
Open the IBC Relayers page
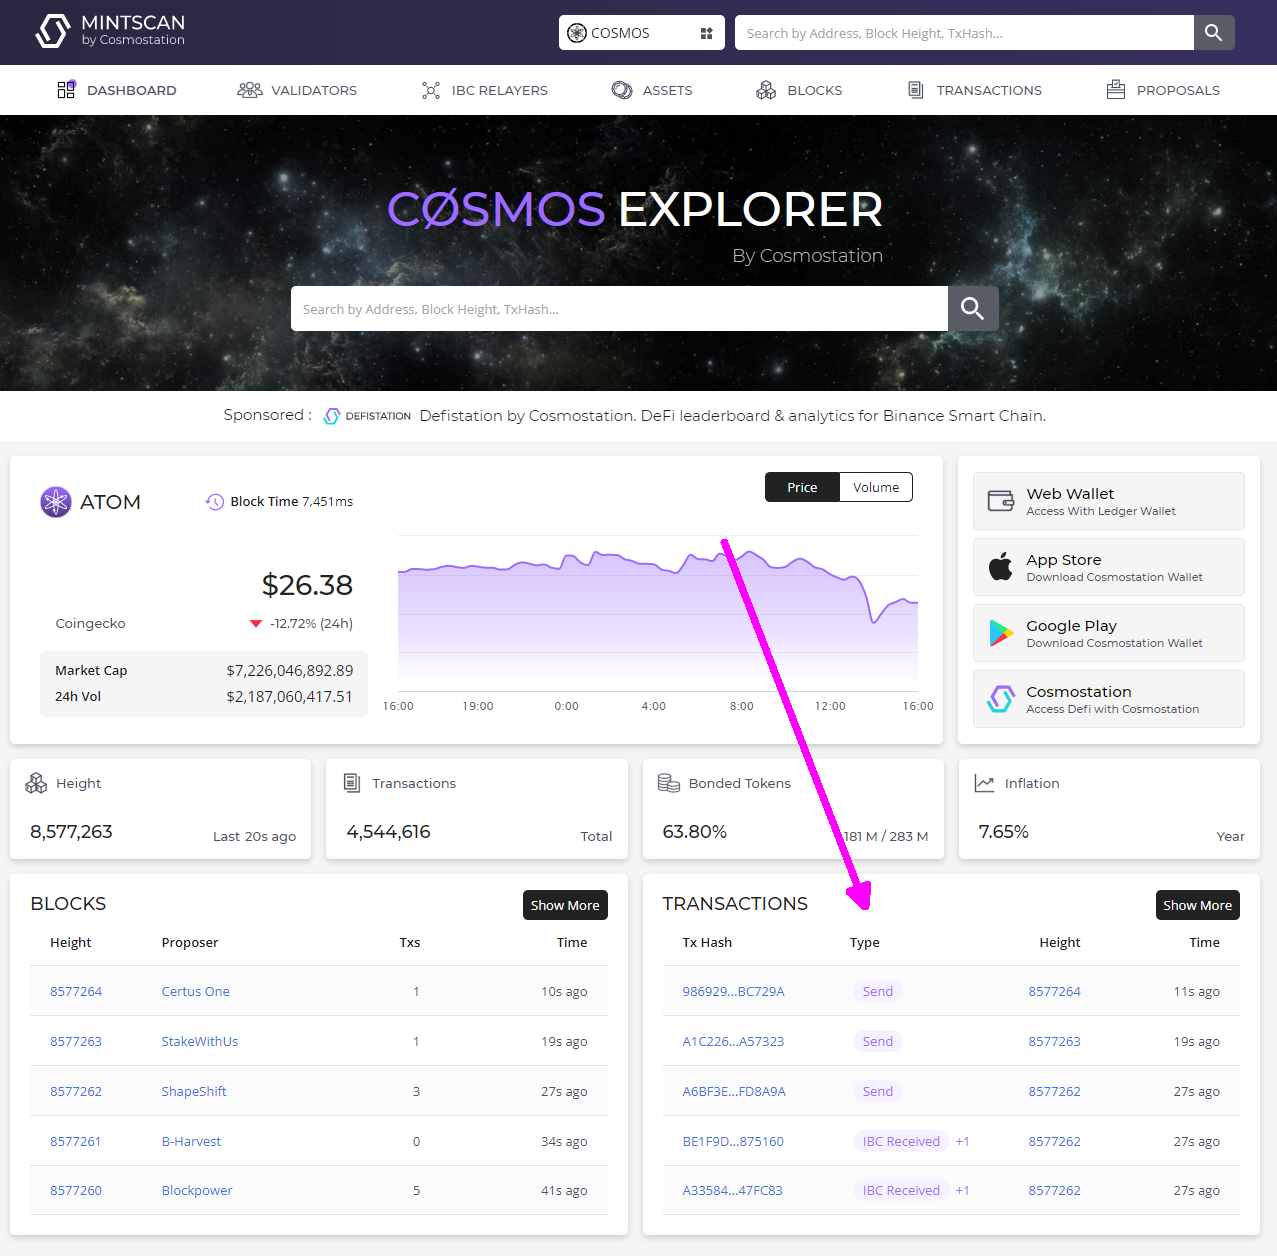(x=485, y=90)
